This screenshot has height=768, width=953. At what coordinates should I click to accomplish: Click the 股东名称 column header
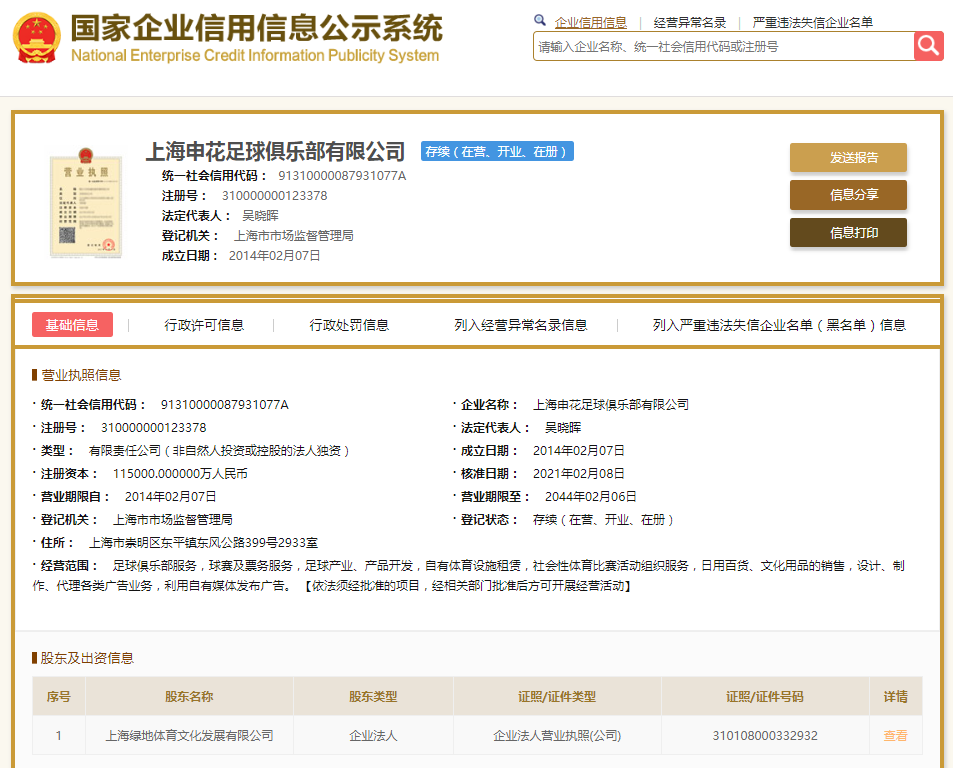click(x=189, y=696)
